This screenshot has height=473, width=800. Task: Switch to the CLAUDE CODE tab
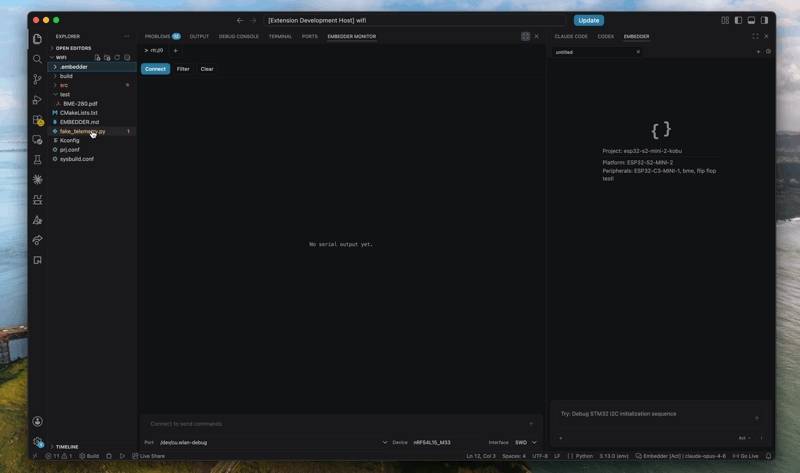click(571, 36)
